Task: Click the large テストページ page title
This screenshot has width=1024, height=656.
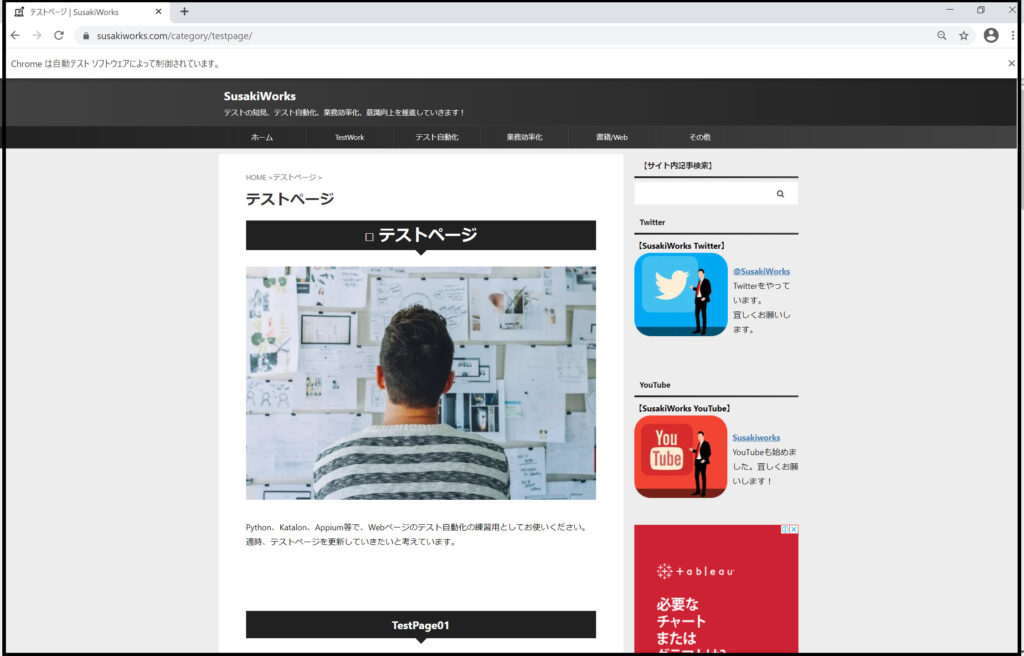Action: tap(290, 199)
